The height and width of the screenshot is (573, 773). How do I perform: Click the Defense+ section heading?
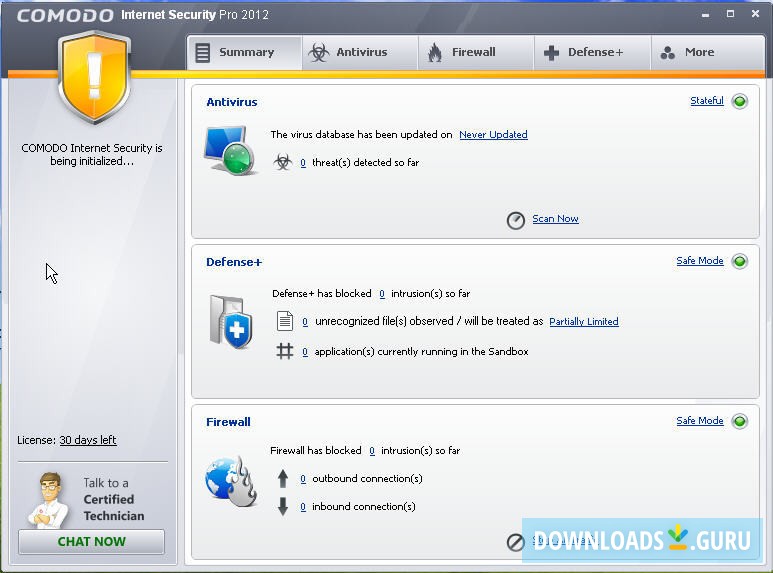click(x=234, y=262)
